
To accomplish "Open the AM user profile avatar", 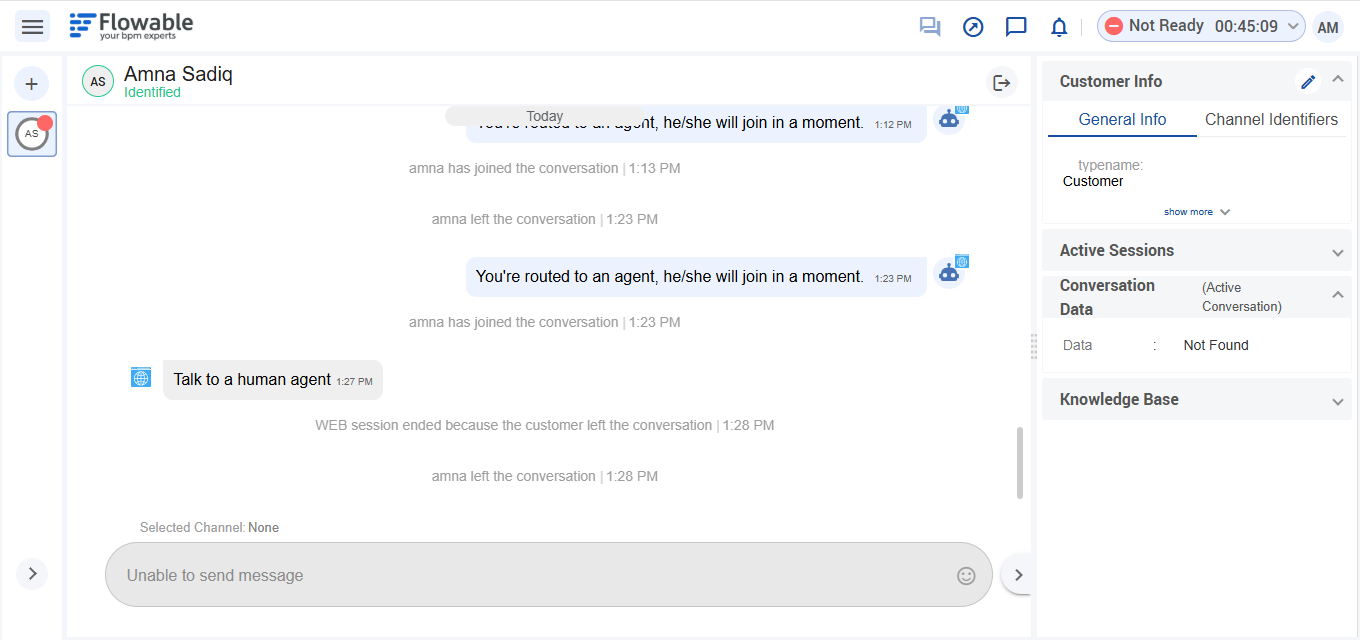I will (x=1327, y=27).
